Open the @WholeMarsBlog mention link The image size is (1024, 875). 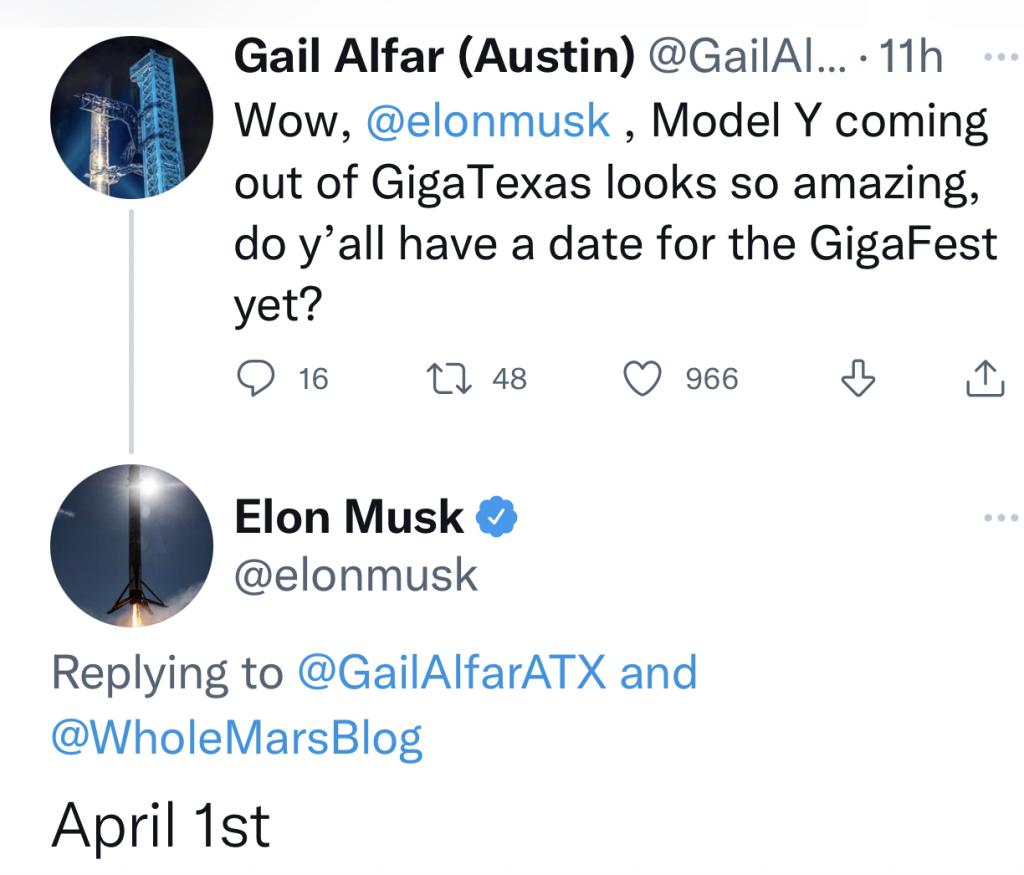coord(237,738)
